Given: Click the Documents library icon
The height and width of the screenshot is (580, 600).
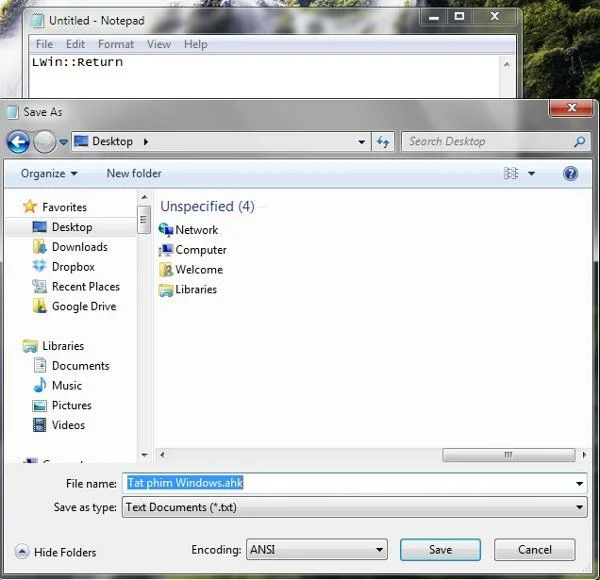Looking at the screenshot, I should click(40, 365).
